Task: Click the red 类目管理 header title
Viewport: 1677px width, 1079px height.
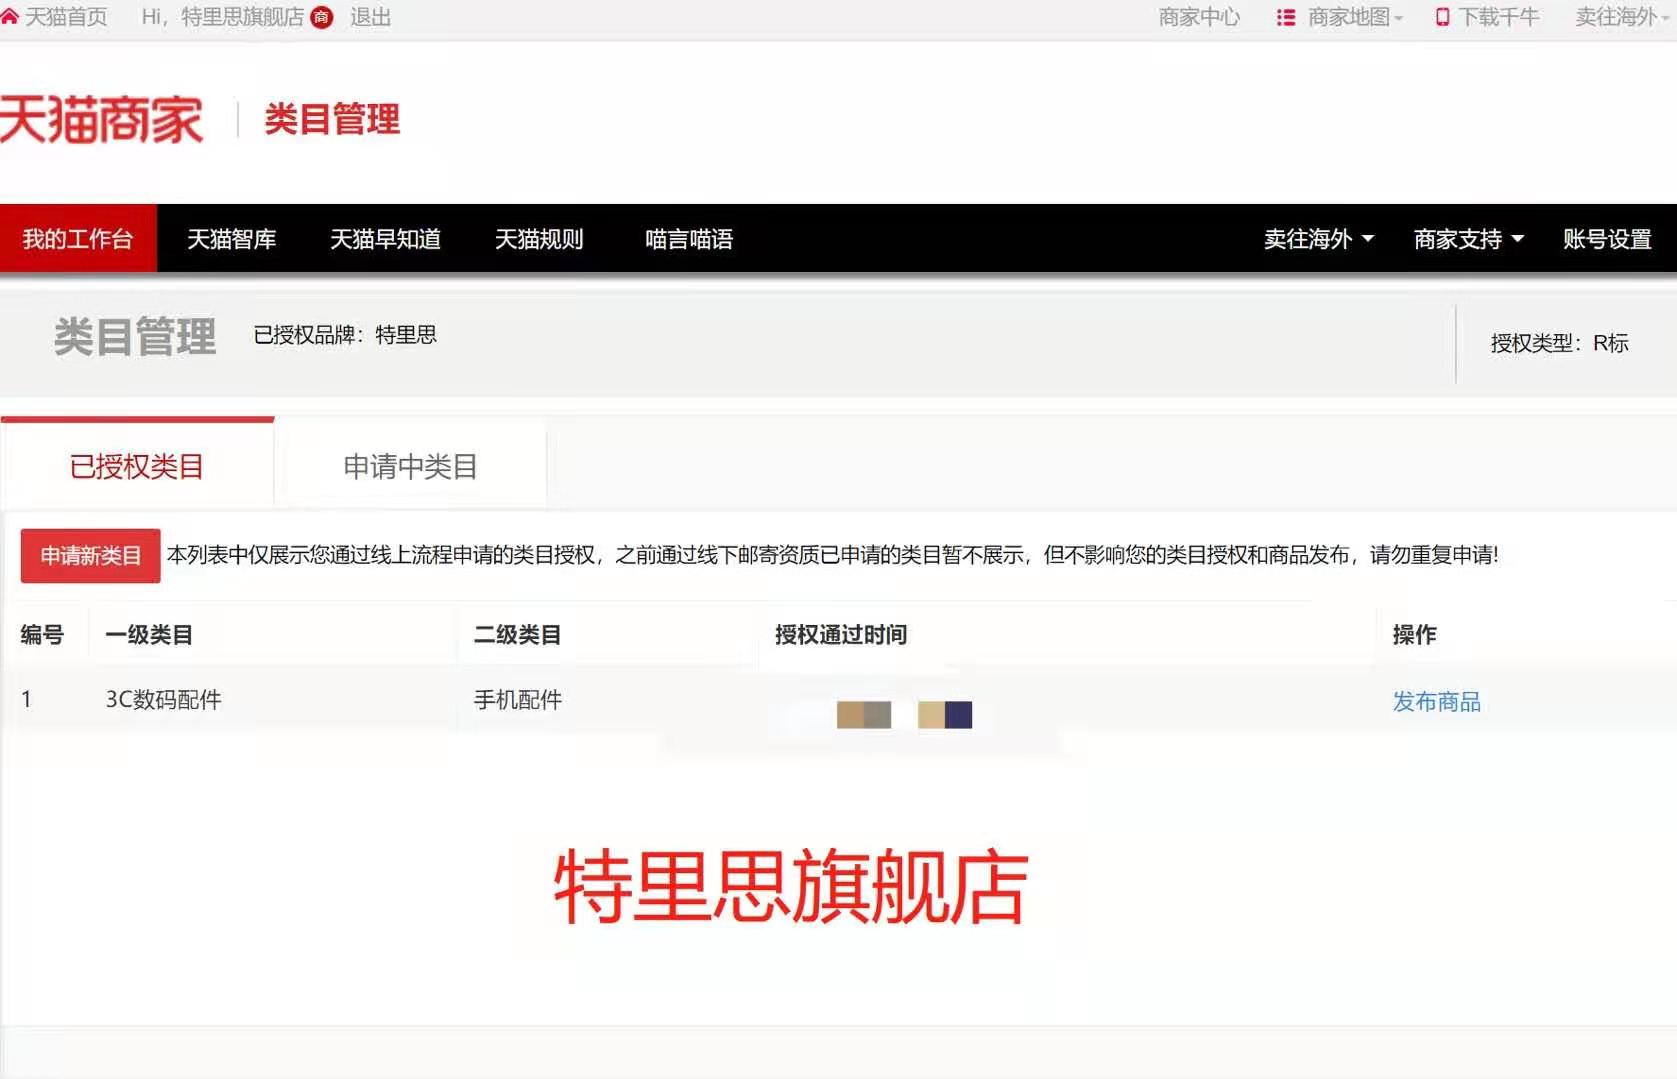Action: click(x=332, y=119)
